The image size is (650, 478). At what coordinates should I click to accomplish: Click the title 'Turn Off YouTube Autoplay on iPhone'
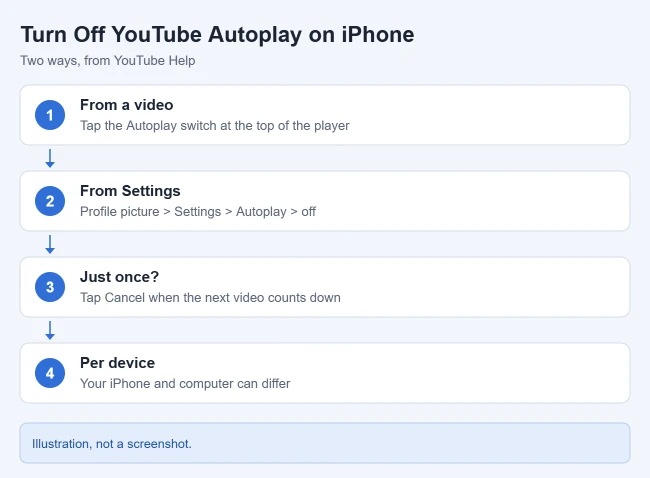tap(217, 34)
